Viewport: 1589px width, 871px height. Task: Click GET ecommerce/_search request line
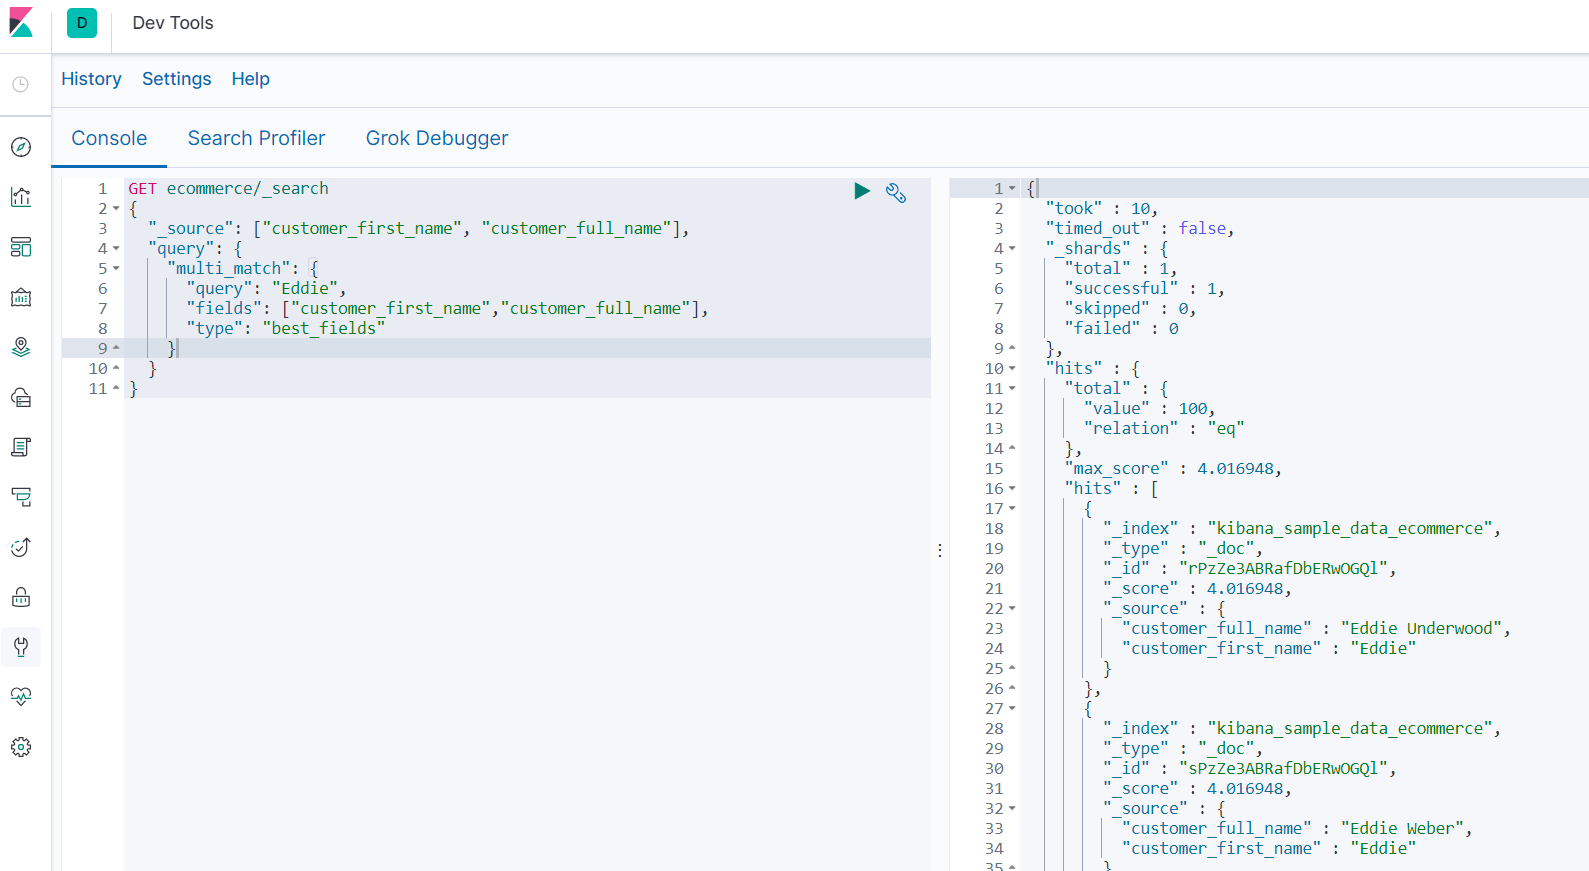click(x=228, y=188)
